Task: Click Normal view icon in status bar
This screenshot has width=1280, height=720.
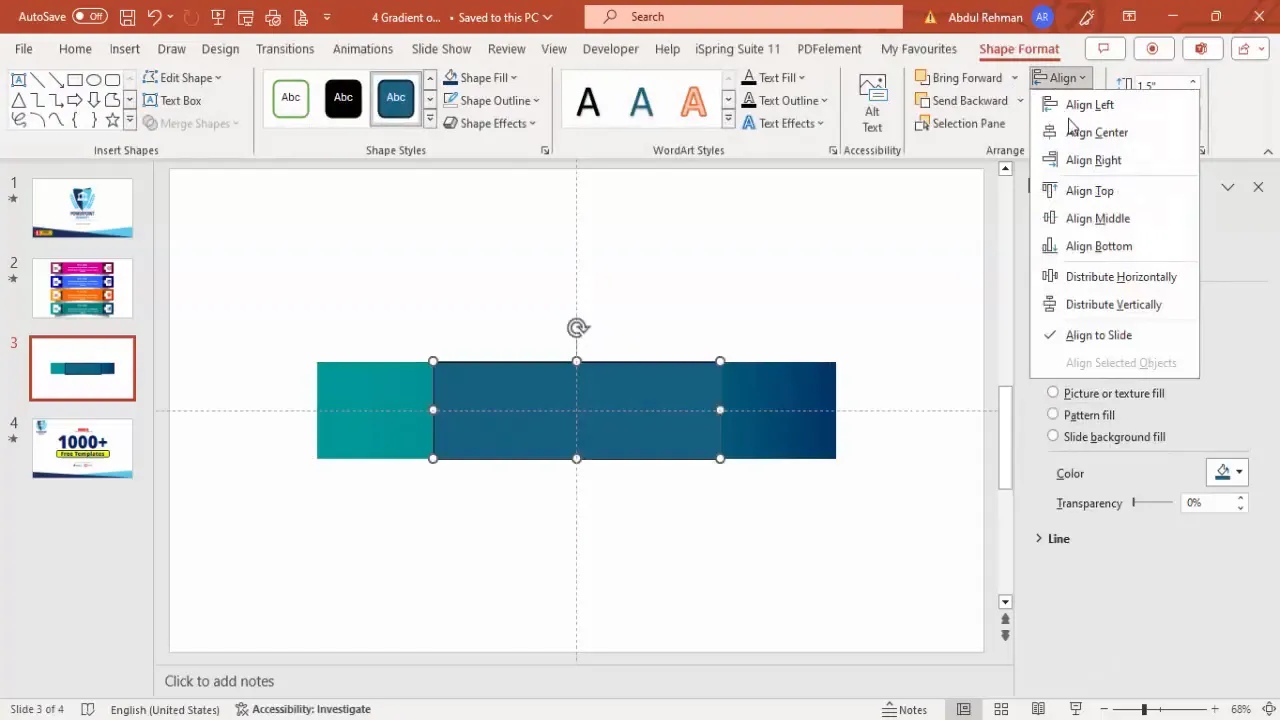Action: pos(964,709)
